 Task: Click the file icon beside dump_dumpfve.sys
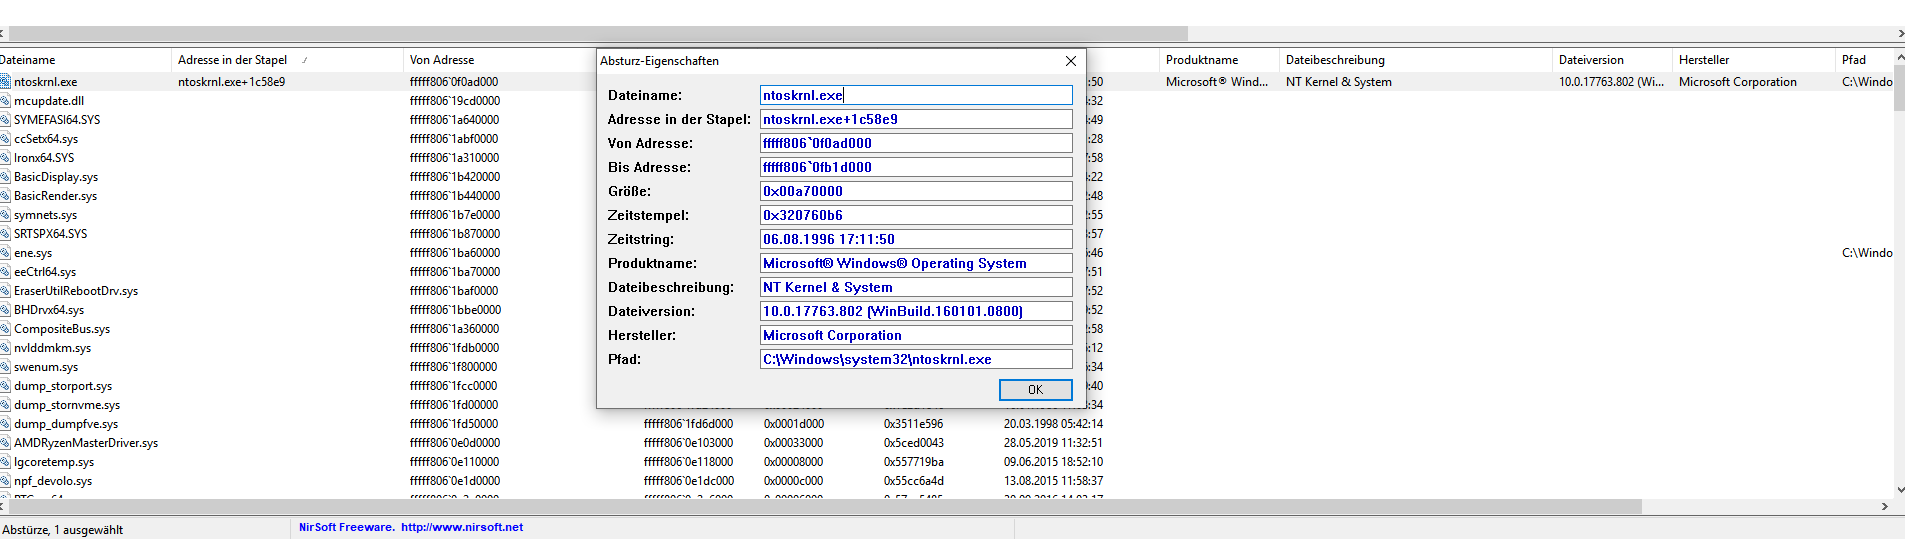[5, 424]
